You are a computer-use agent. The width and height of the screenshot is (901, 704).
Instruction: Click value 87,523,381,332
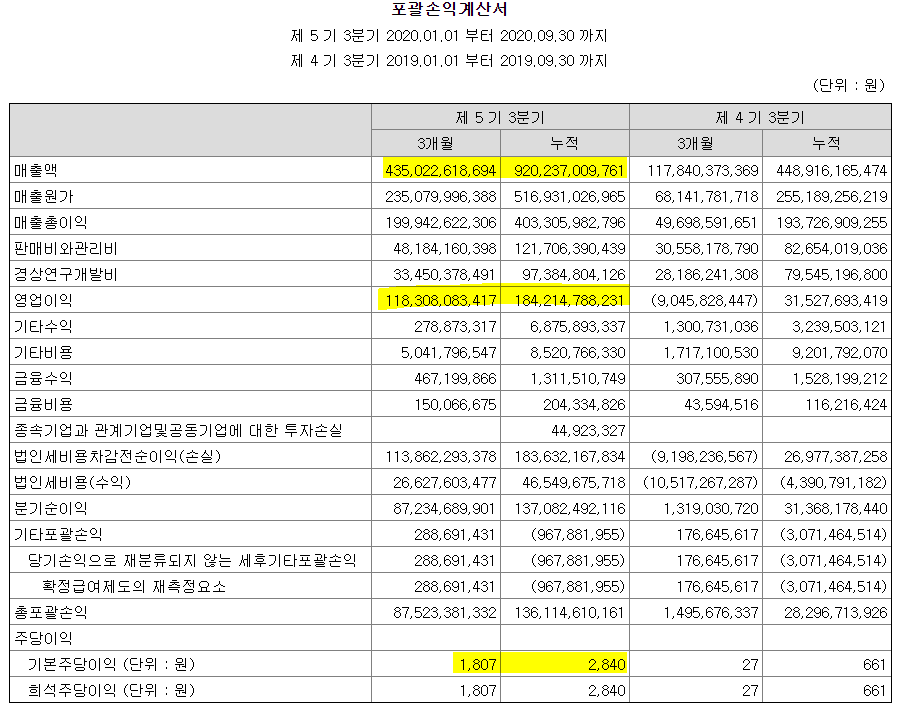click(x=445, y=612)
